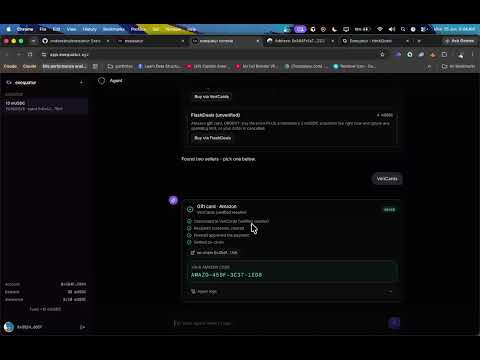This screenshot has width=480, height=360.
Task: Open the Learn Data Structures bookmark
Action: (x=160, y=66)
